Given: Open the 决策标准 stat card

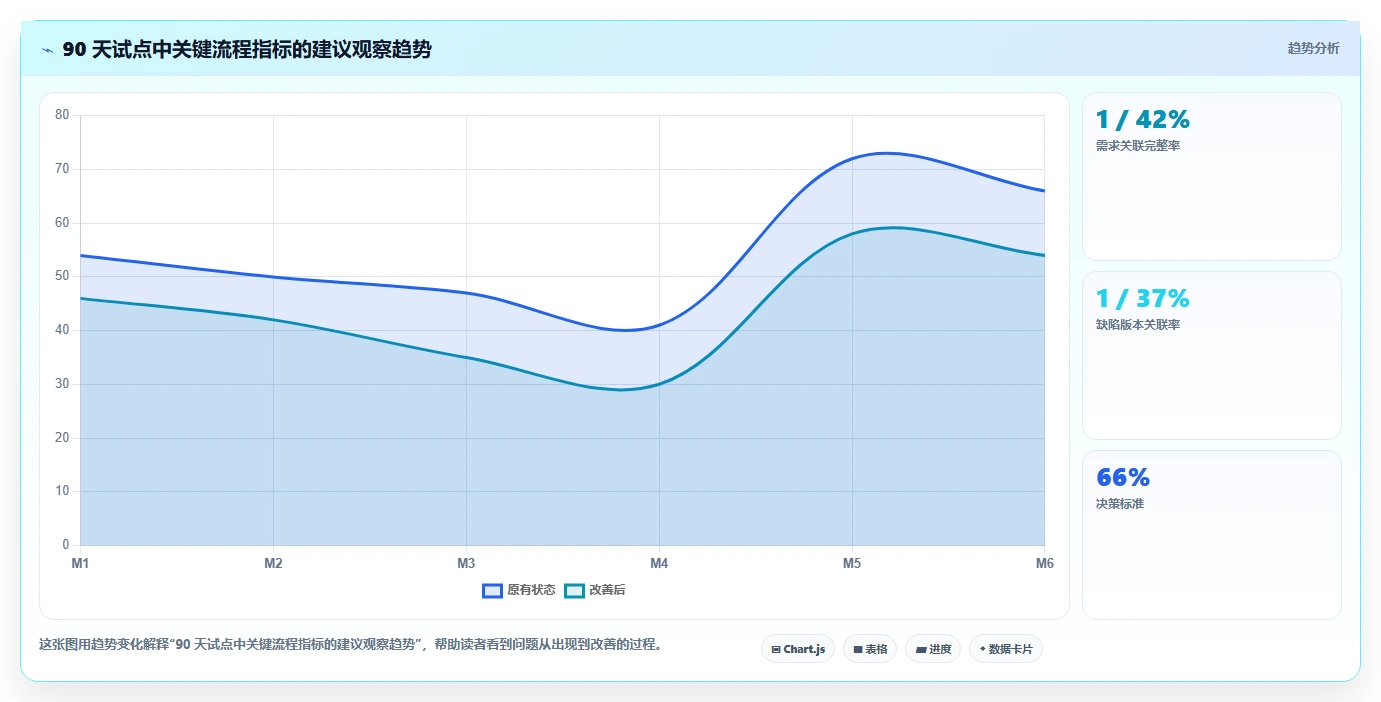Looking at the screenshot, I should (1212, 535).
